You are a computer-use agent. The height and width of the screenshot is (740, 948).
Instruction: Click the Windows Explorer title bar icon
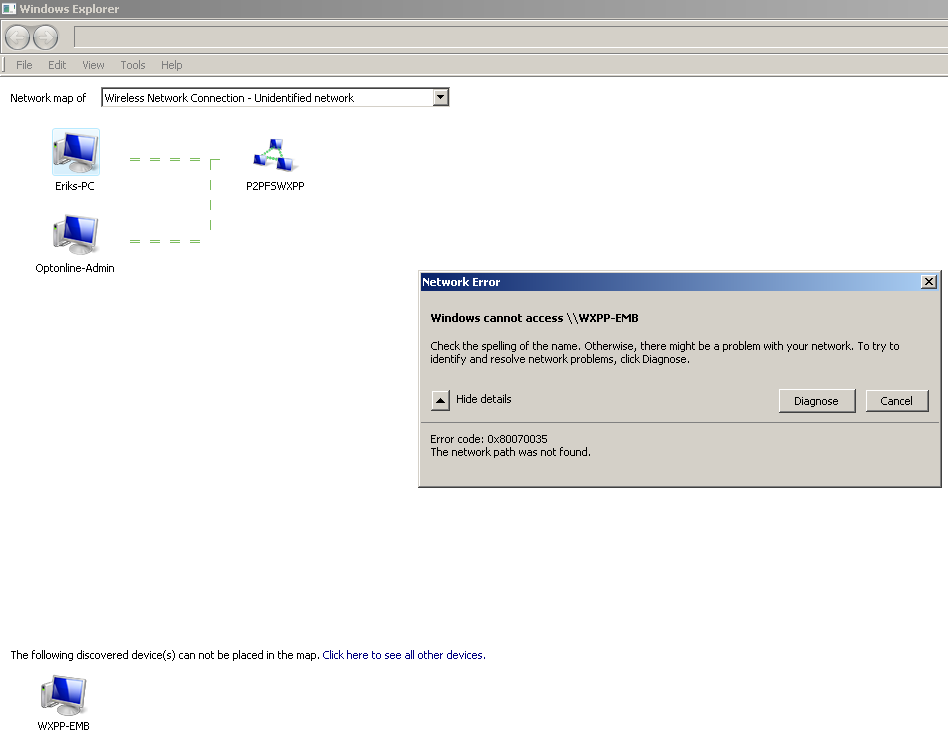coord(9,9)
